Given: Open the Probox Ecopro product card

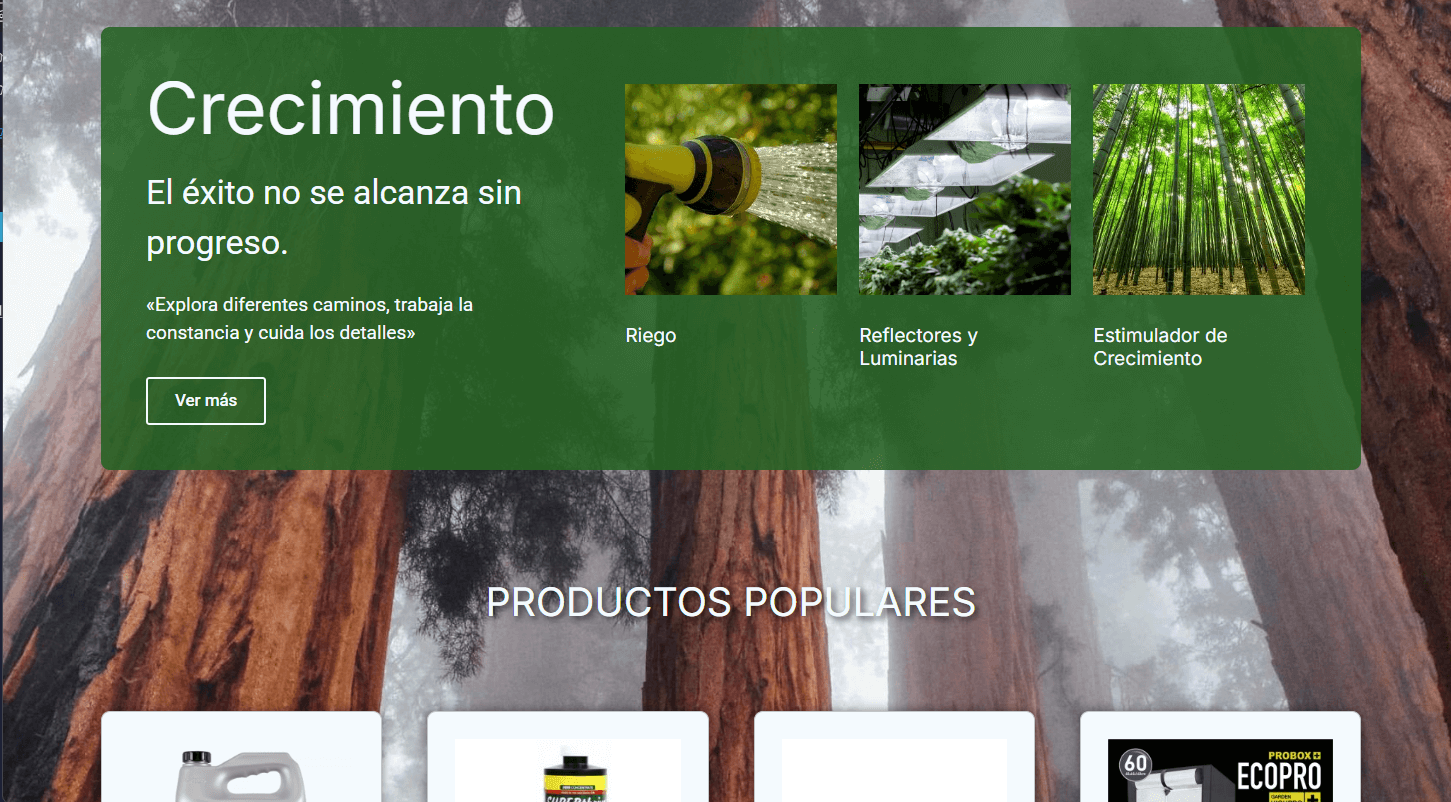Looking at the screenshot, I should point(1220,757).
